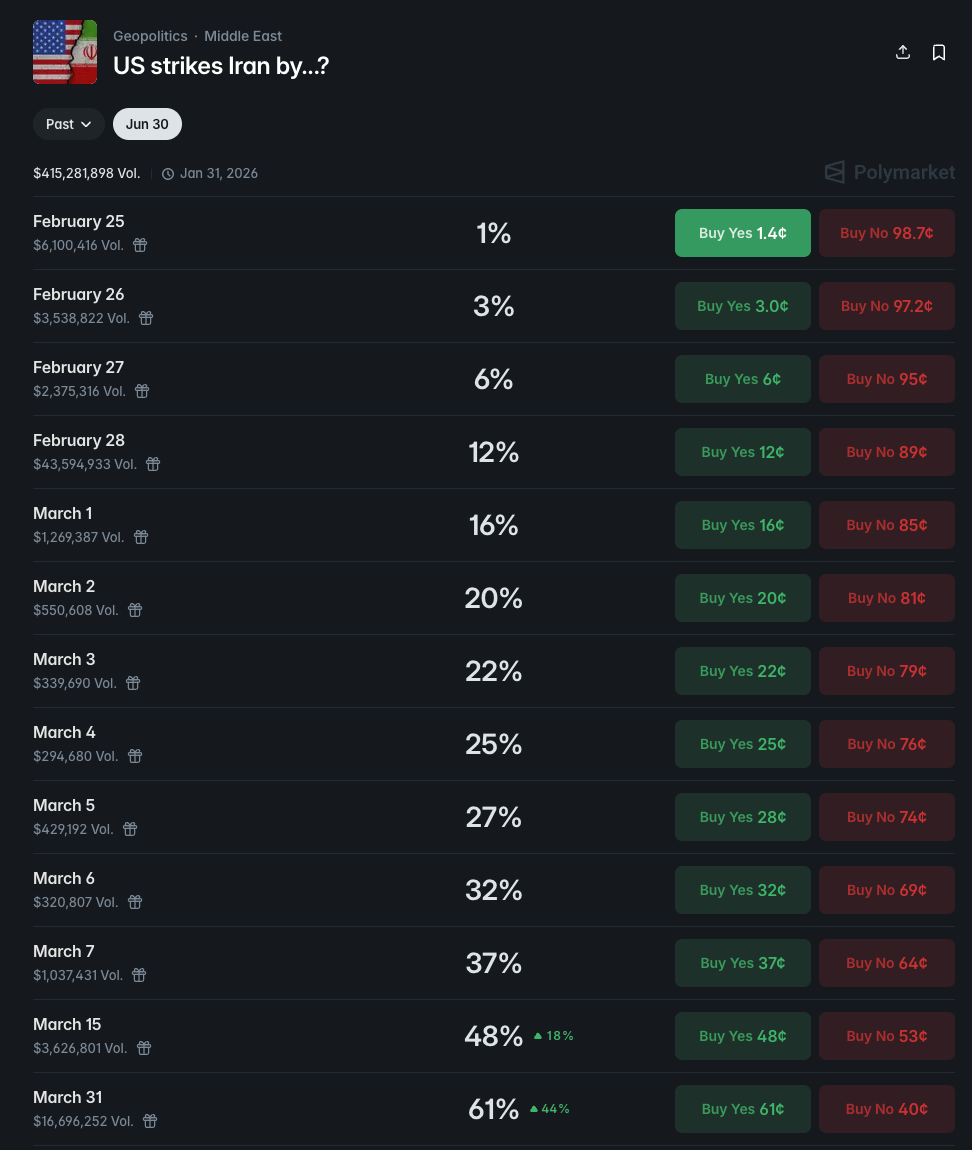Buy No at 89¢ for February 28
Image resolution: width=972 pixels, height=1150 pixels.
(x=886, y=452)
